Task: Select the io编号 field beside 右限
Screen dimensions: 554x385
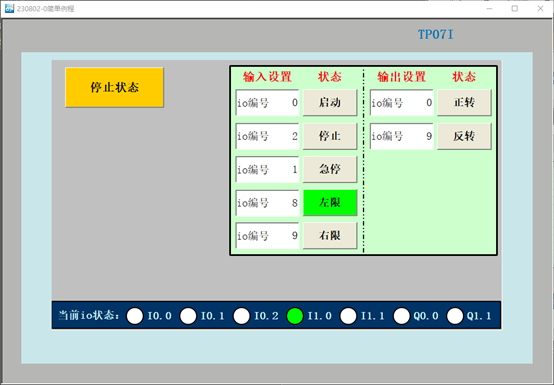Action: [267, 236]
